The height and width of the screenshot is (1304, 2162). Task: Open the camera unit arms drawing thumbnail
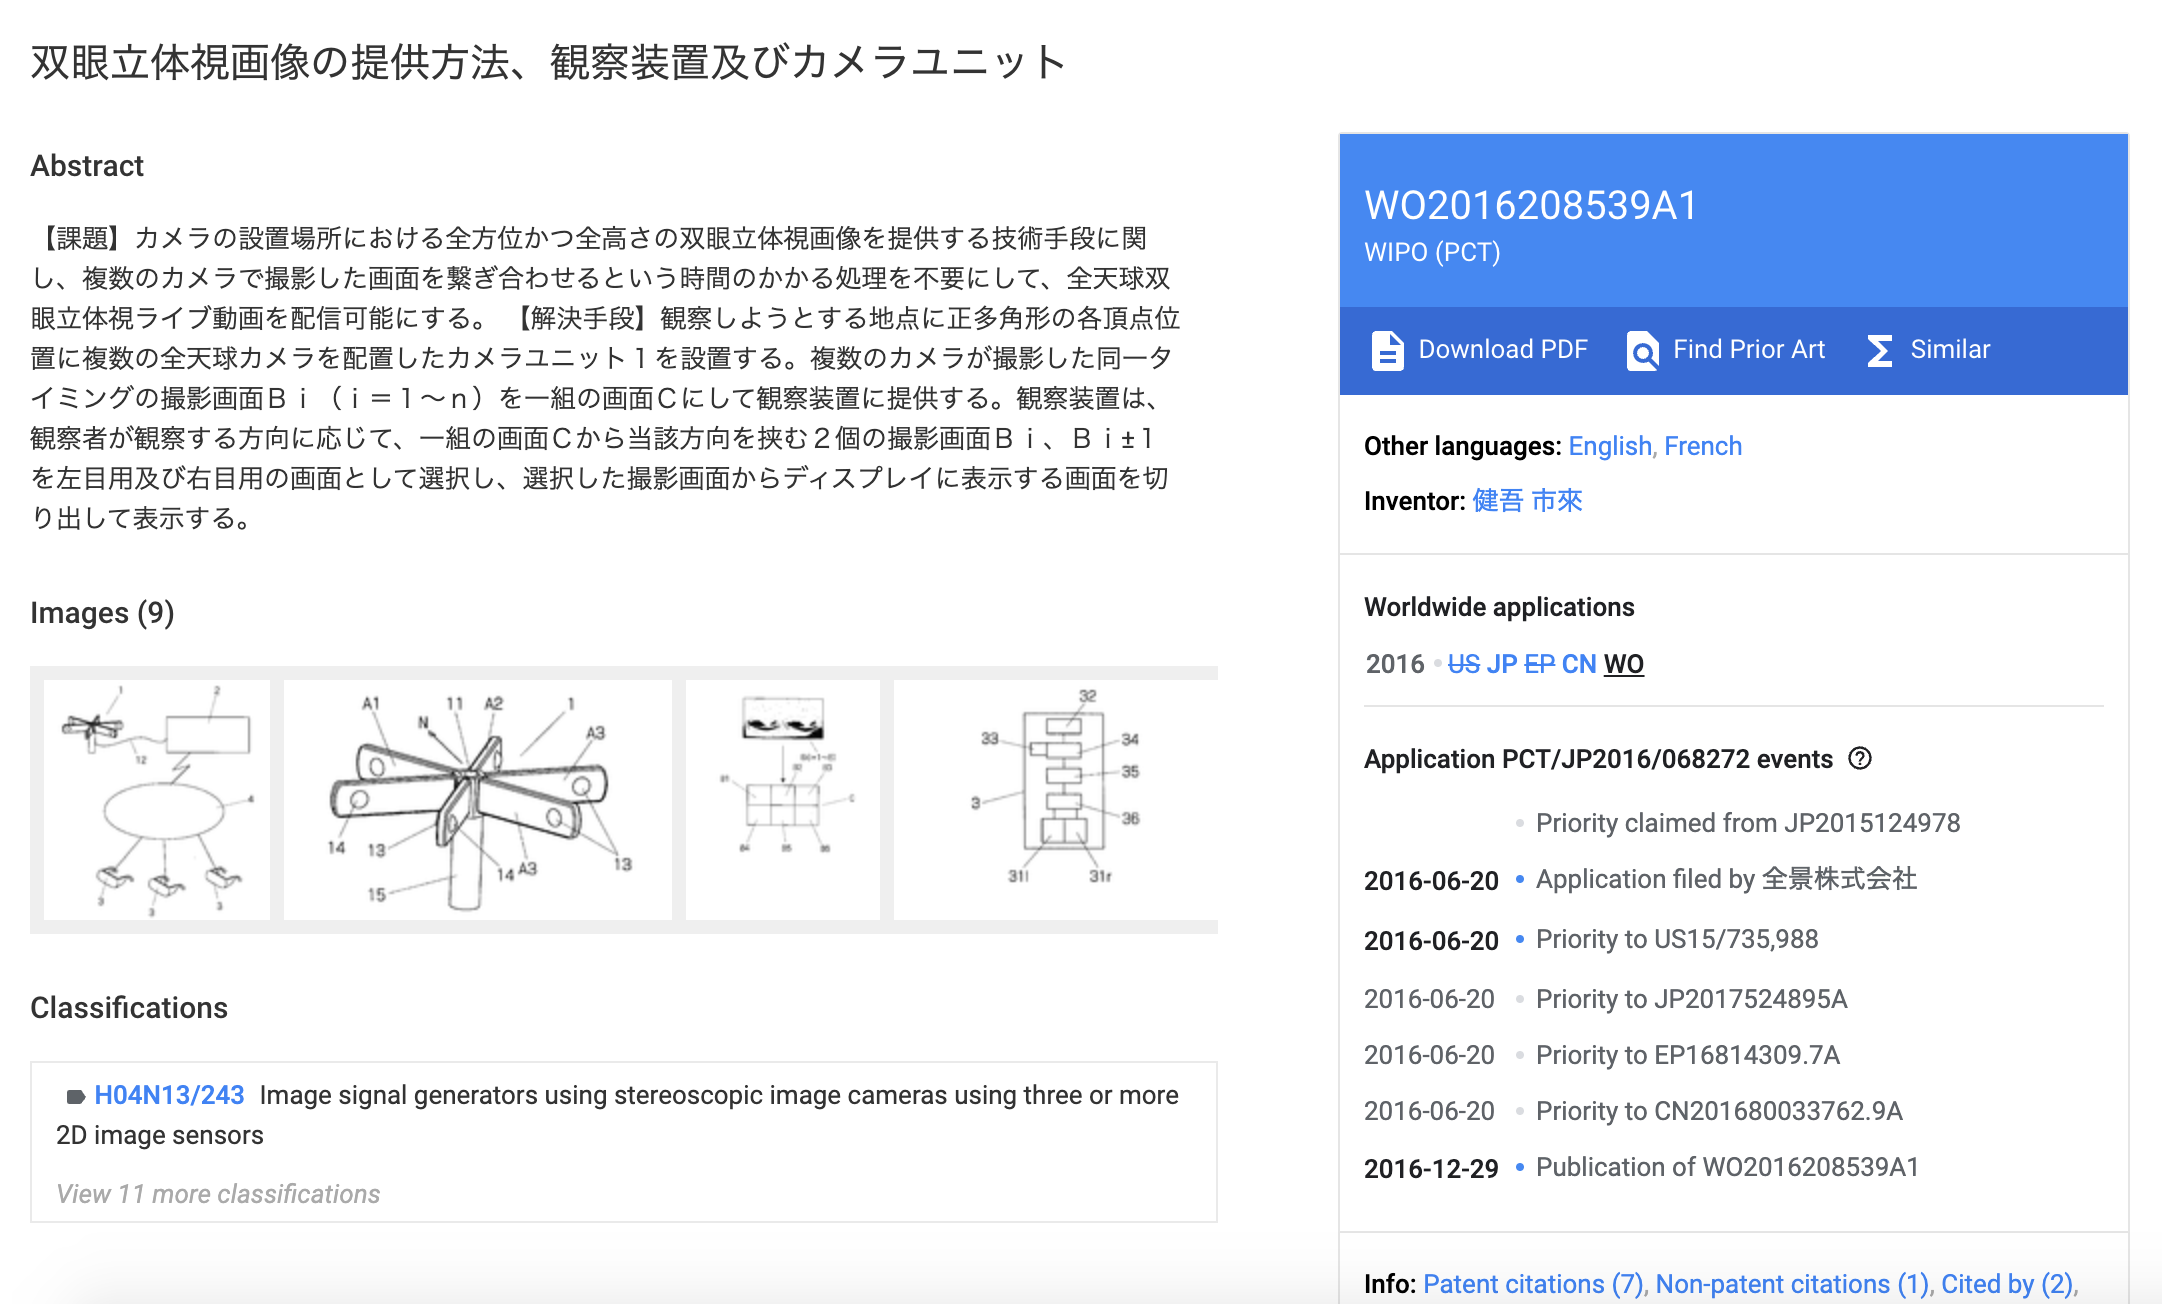tap(478, 800)
